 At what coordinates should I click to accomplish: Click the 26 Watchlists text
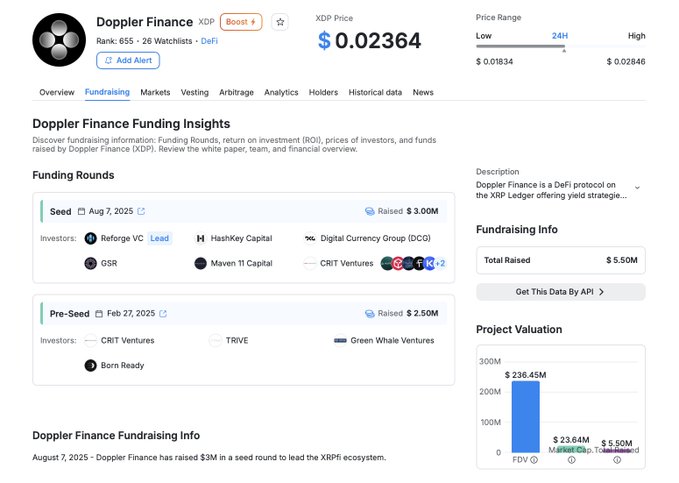[x=167, y=41]
